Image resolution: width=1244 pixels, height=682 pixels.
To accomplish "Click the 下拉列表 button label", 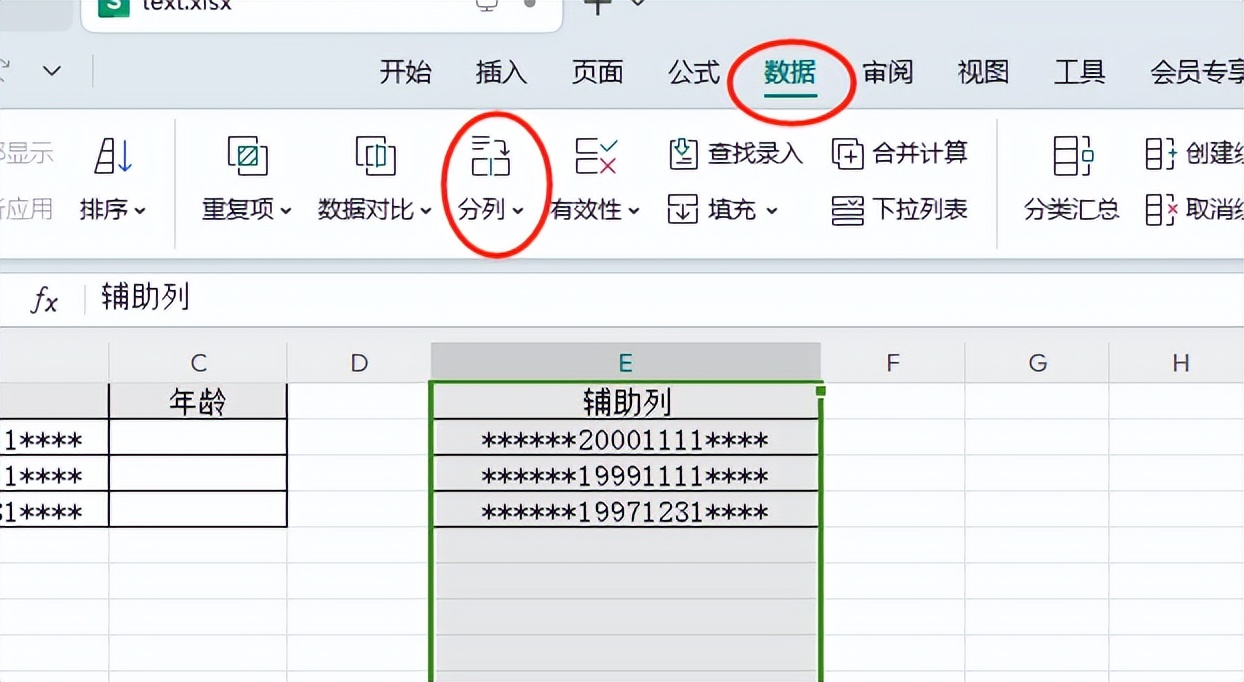I will click(x=920, y=210).
